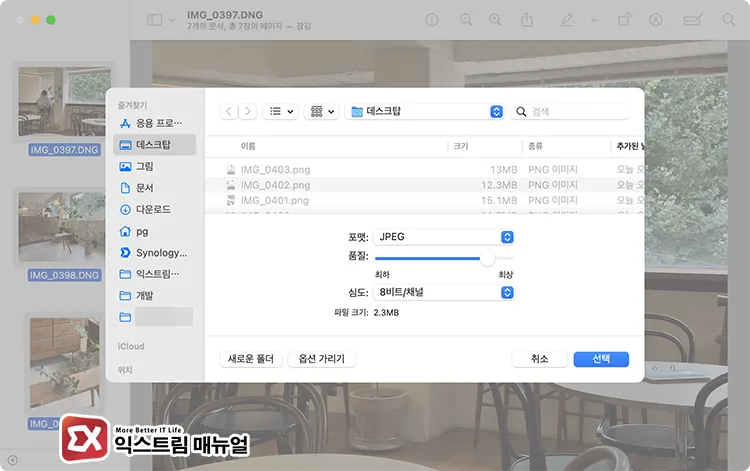The width and height of the screenshot is (750, 471).
Task: Click the Rotate icon in Preview toolbar
Action: [624, 20]
